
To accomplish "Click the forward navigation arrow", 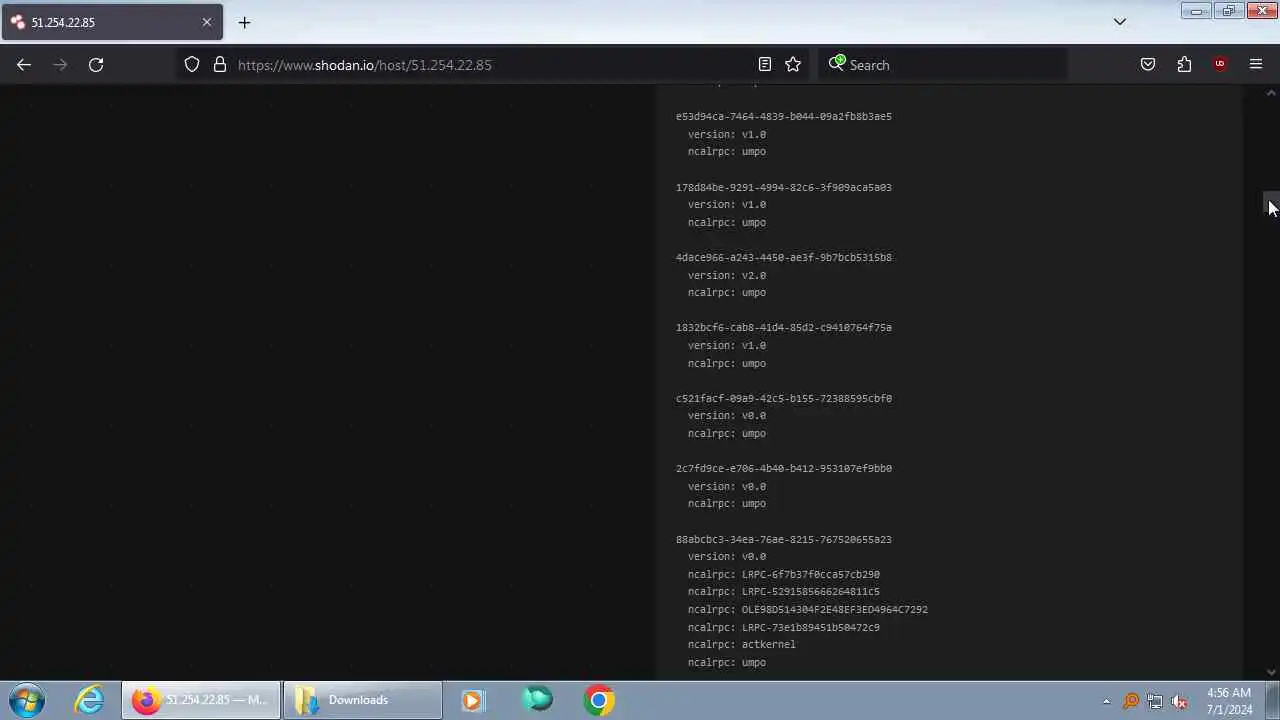I will [x=60, y=65].
